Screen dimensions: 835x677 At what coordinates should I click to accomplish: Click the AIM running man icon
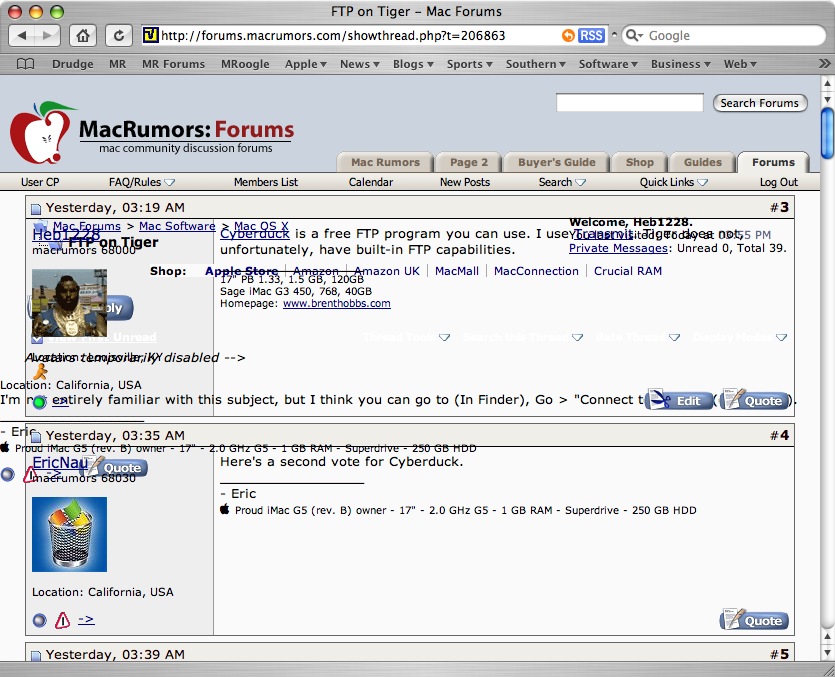click(x=40, y=371)
